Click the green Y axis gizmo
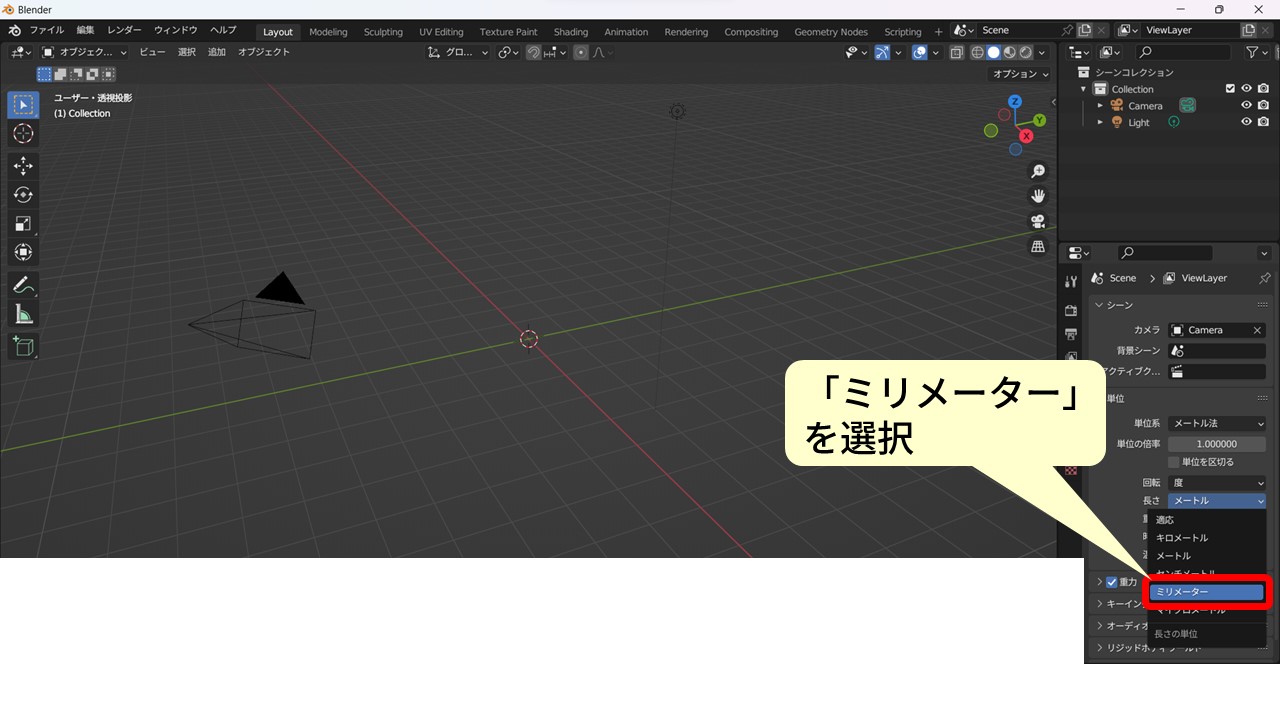The image size is (1280, 720). click(1039, 120)
